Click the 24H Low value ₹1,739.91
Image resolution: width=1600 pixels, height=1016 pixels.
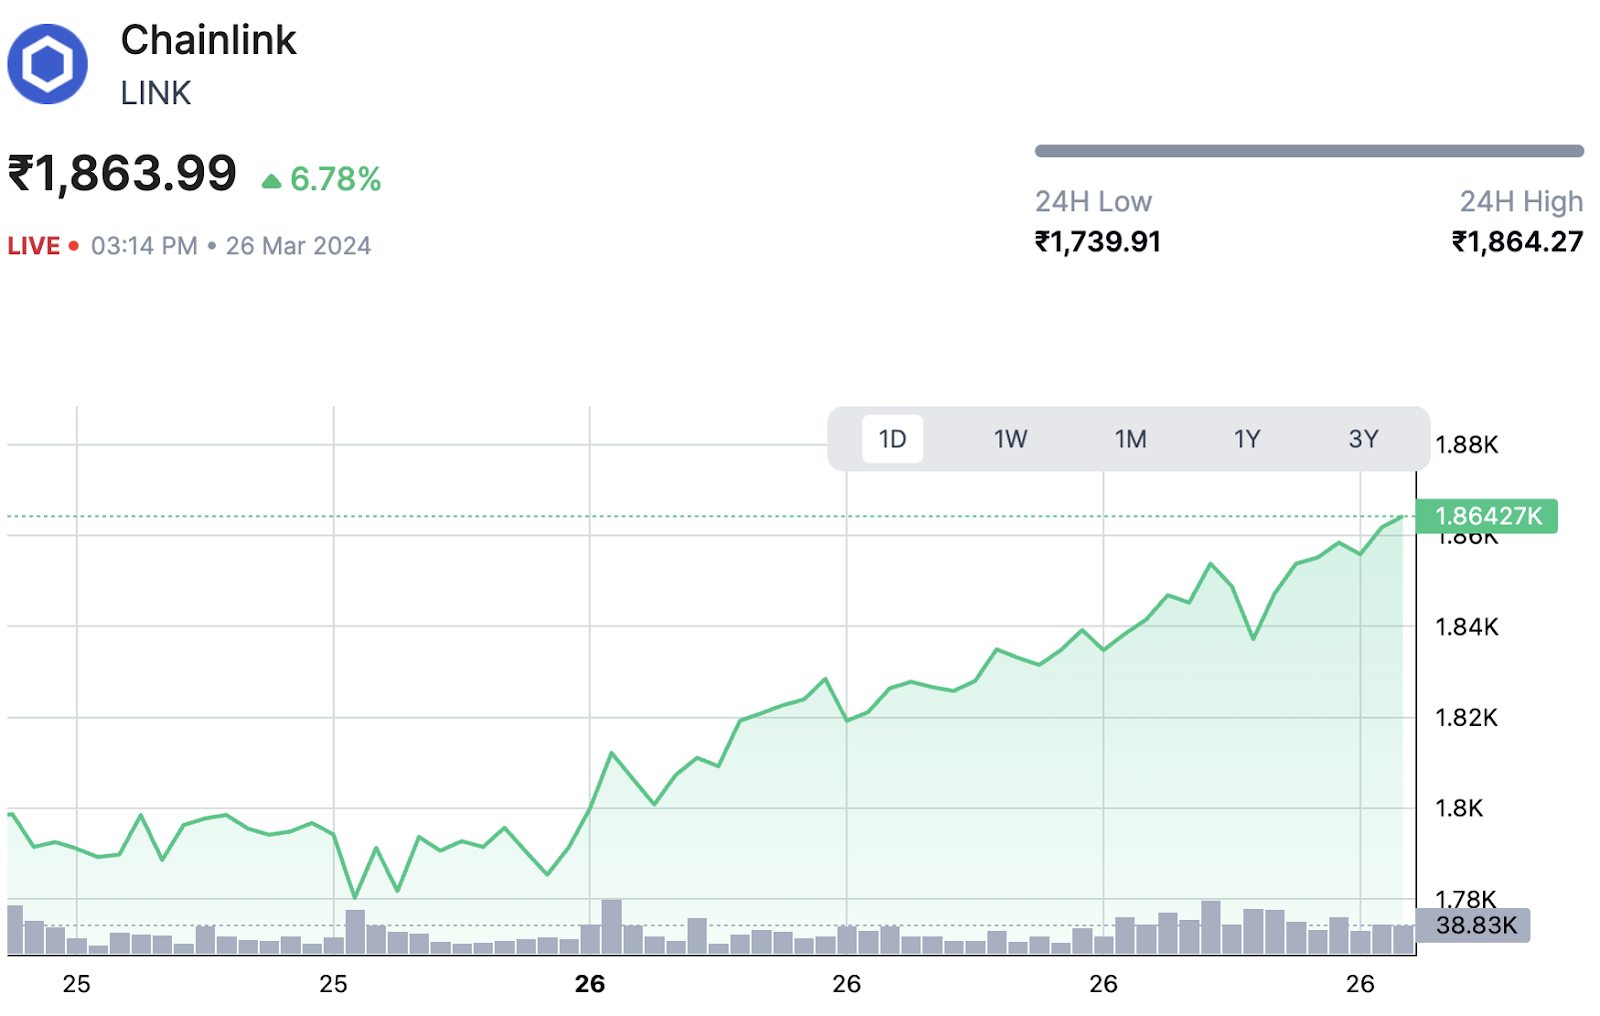(1097, 242)
